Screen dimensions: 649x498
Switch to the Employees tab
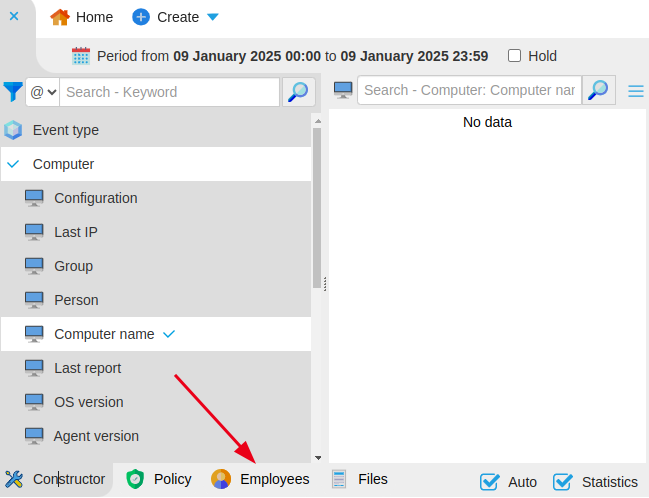pos(261,479)
